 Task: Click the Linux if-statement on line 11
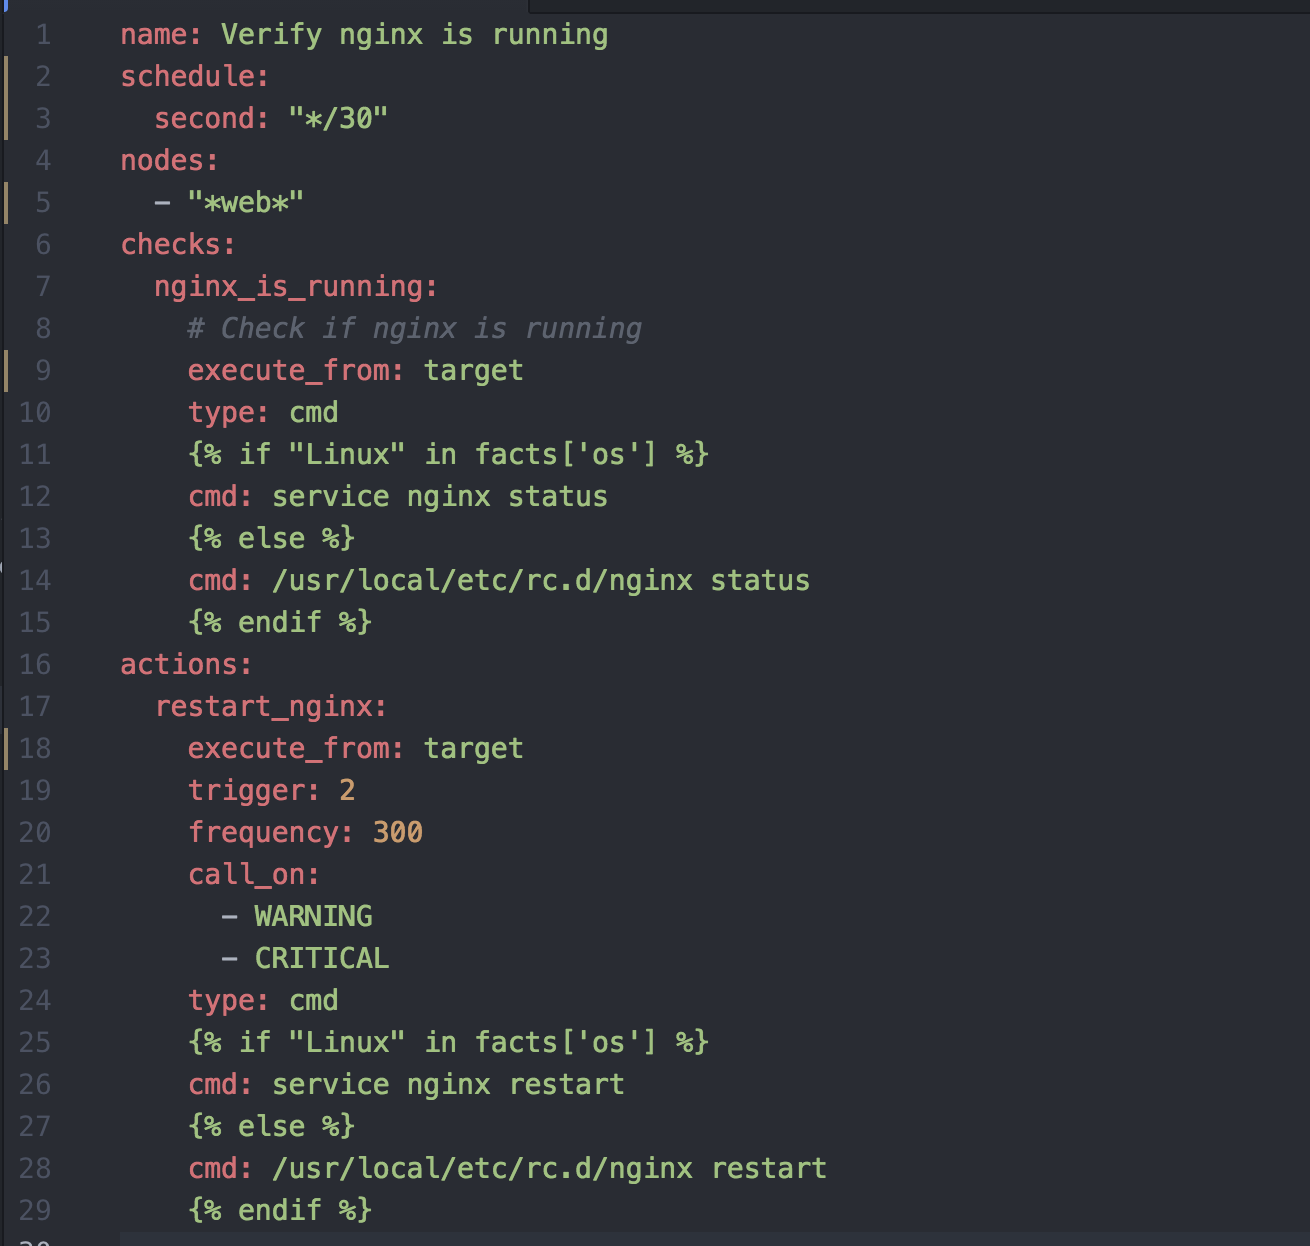448,455
